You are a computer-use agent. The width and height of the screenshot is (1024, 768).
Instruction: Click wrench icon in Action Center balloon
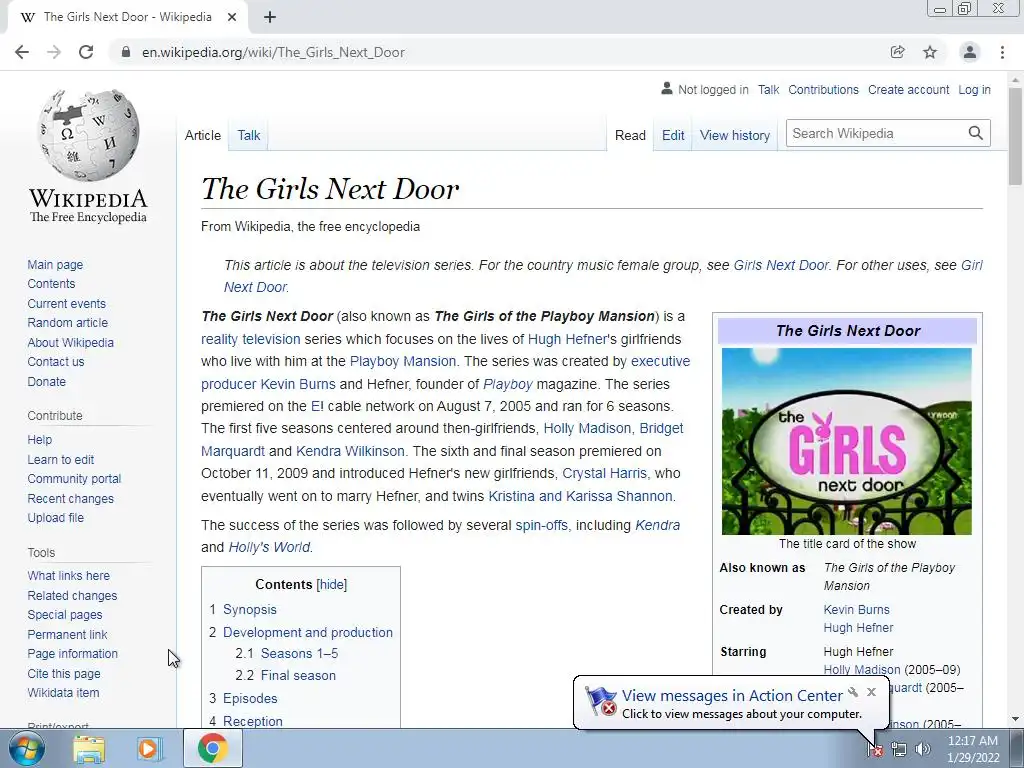[853, 692]
